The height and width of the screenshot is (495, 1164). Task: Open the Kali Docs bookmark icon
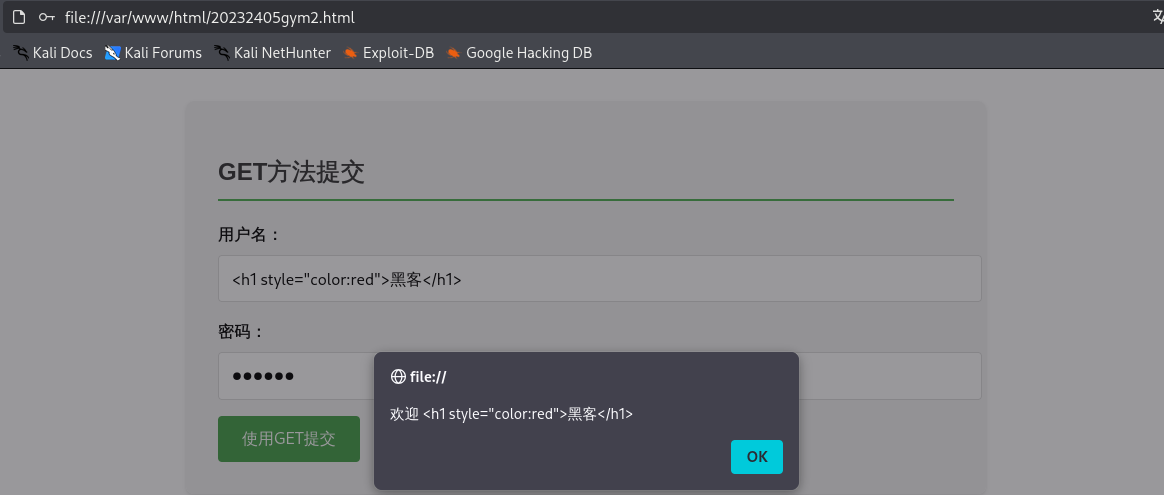(20, 53)
